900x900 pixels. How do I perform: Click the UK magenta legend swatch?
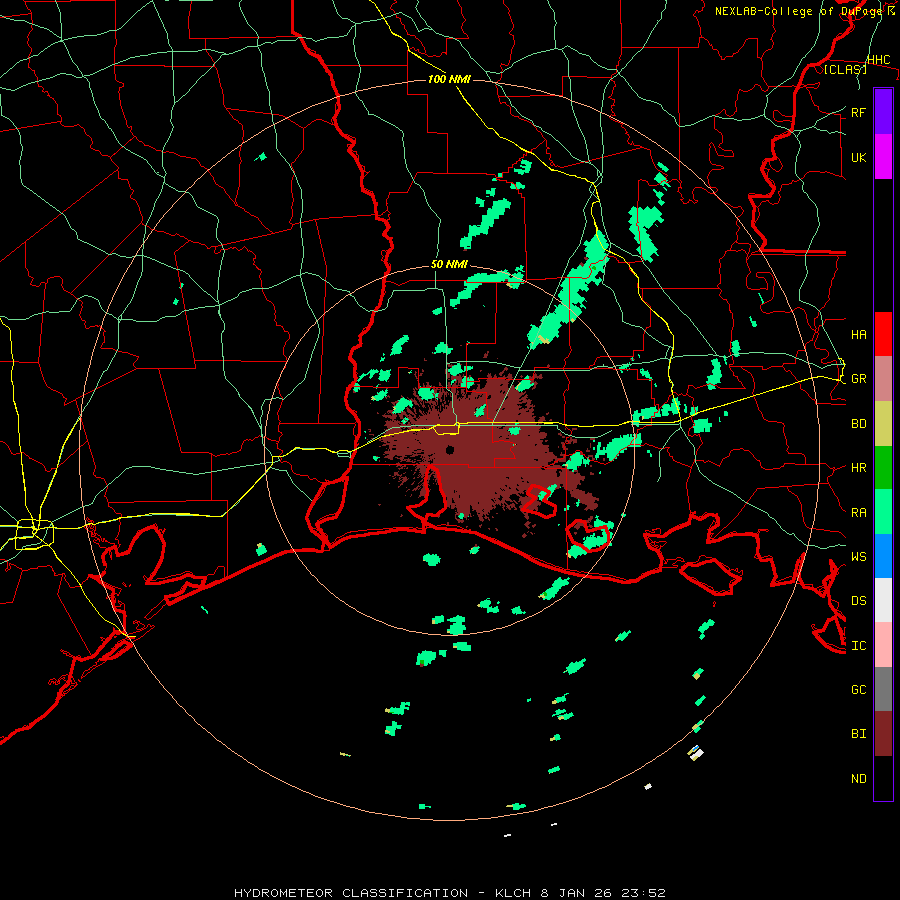pyautogui.click(x=883, y=157)
